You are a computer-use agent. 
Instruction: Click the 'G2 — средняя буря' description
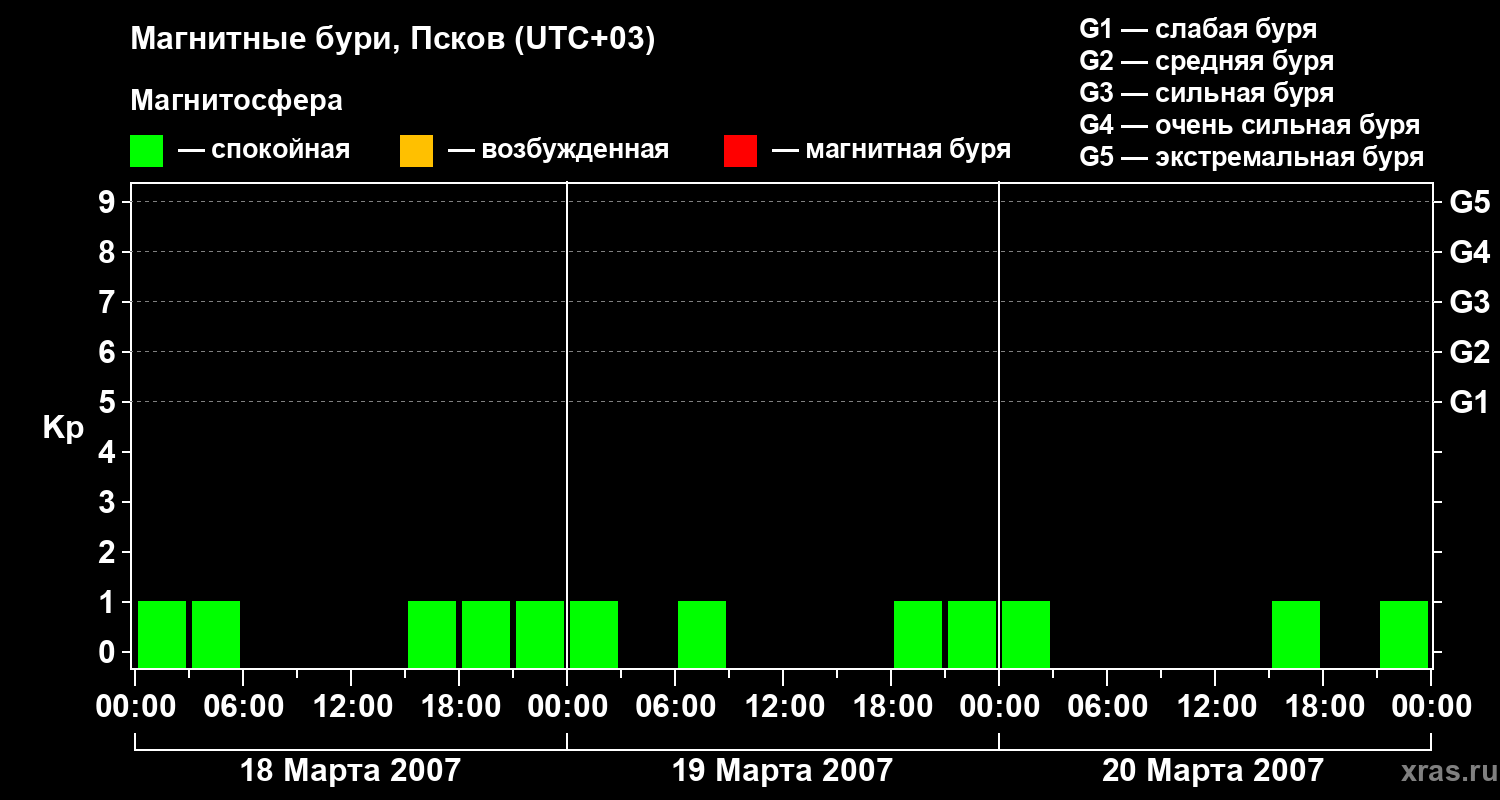(1207, 61)
